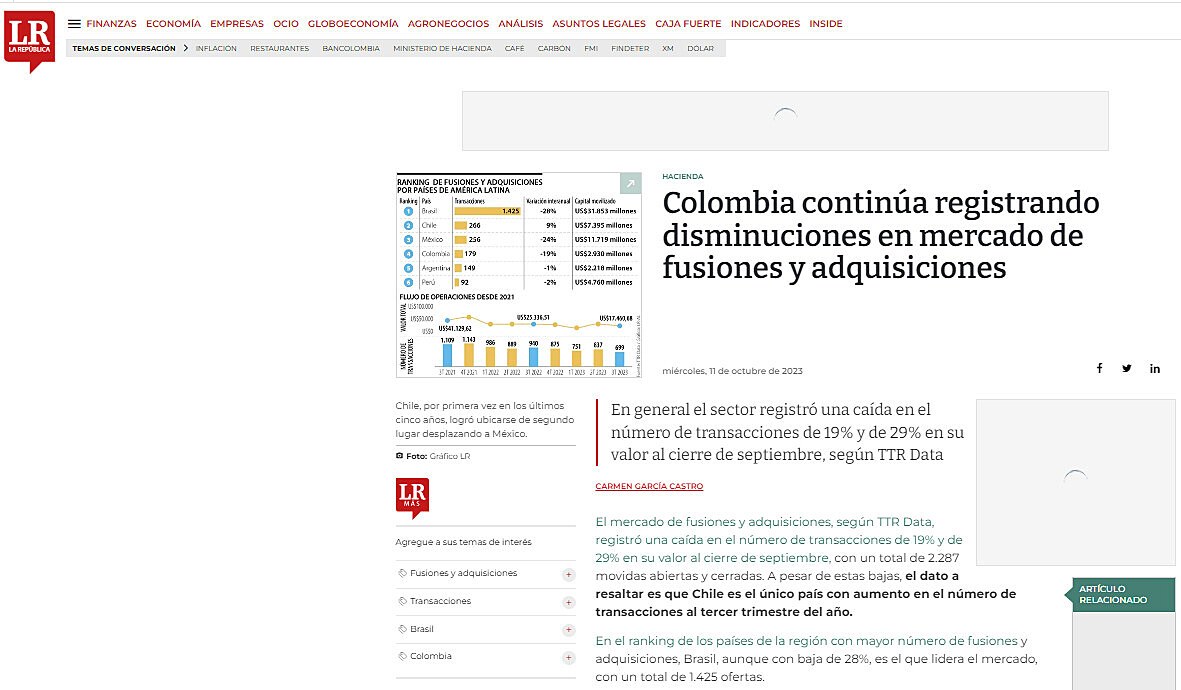Open author Carmen García Castro link
The height and width of the screenshot is (690, 1181).
648,486
